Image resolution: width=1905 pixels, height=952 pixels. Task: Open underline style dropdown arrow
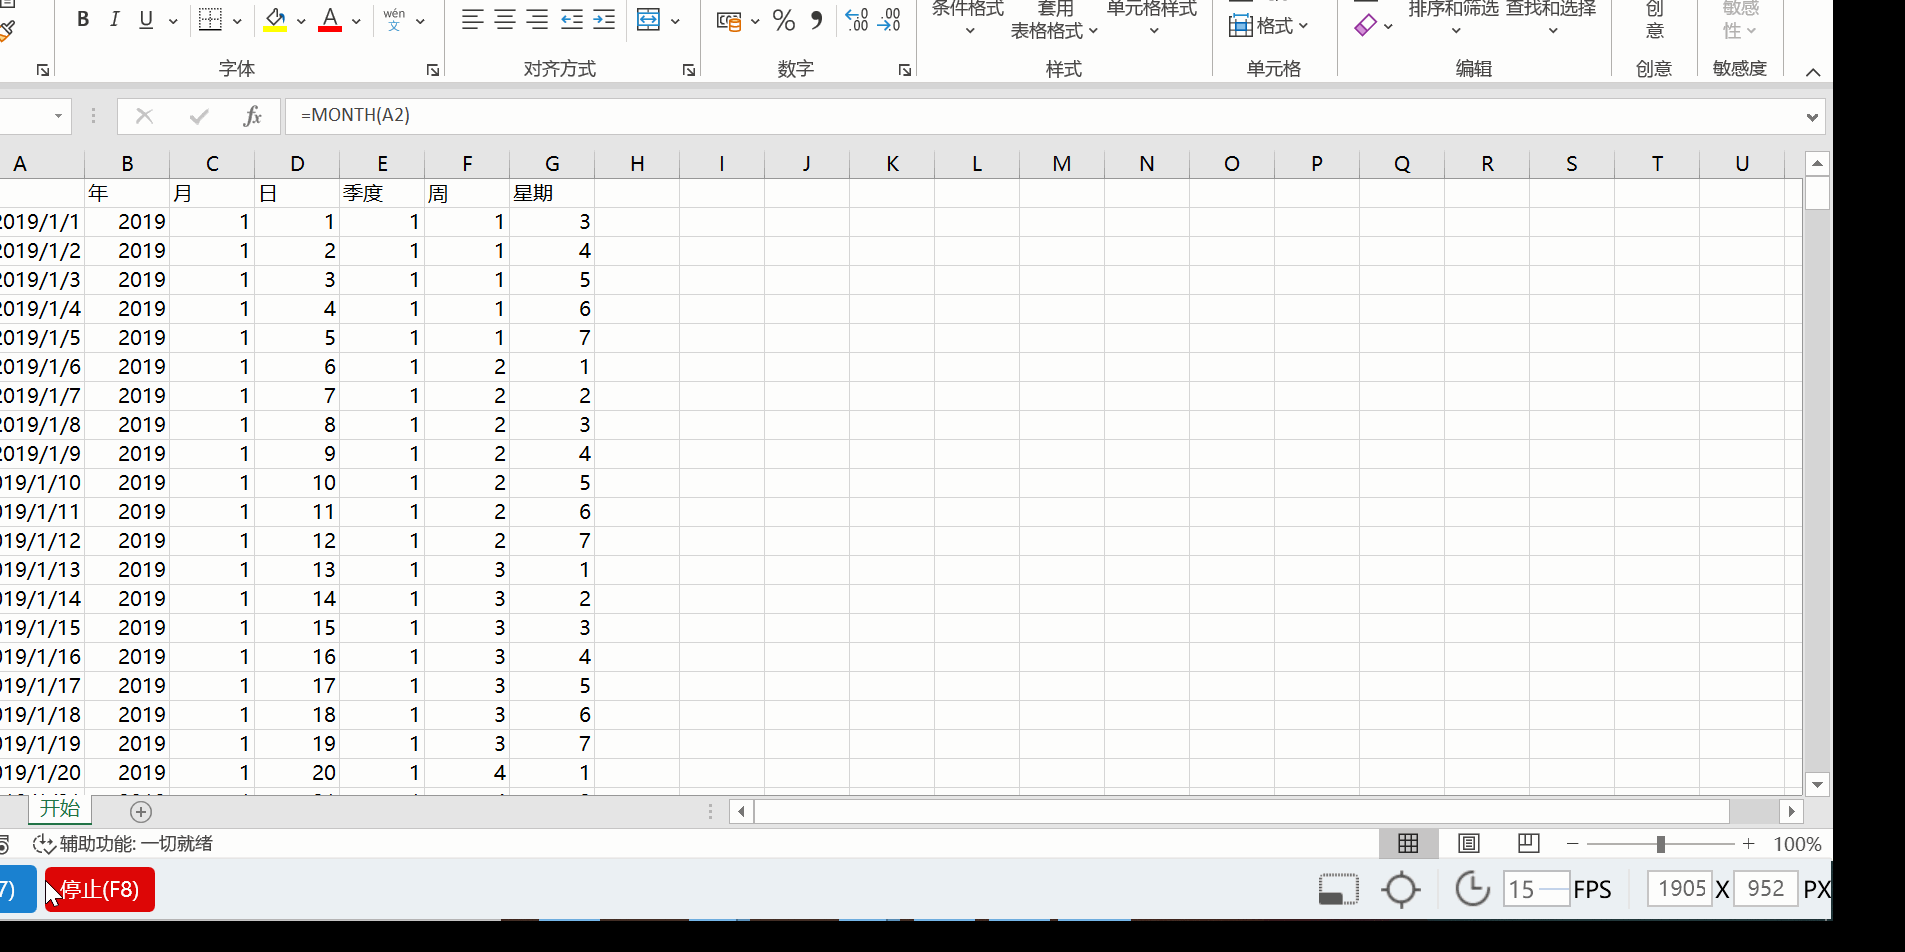tap(173, 21)
